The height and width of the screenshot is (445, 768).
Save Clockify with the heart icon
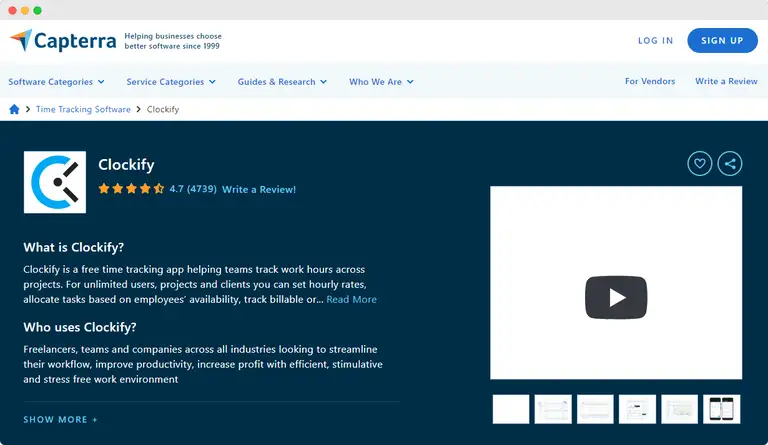pos(700,164)
